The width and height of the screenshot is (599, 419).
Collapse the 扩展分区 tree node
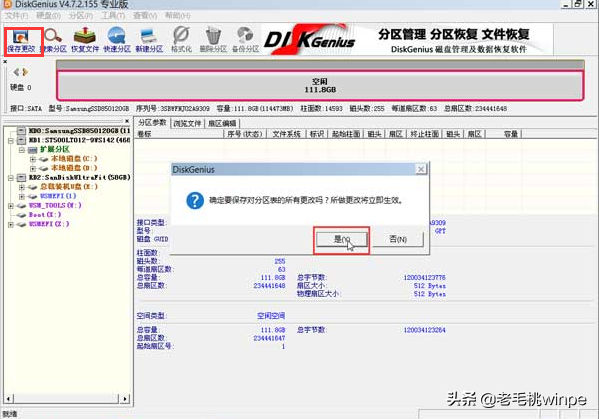22,150
